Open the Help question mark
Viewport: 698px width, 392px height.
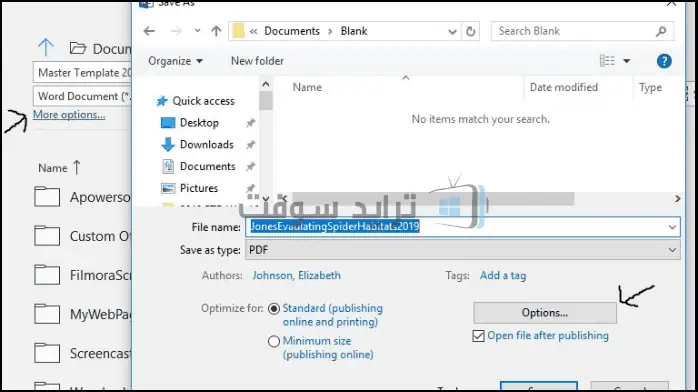[664, 61]
